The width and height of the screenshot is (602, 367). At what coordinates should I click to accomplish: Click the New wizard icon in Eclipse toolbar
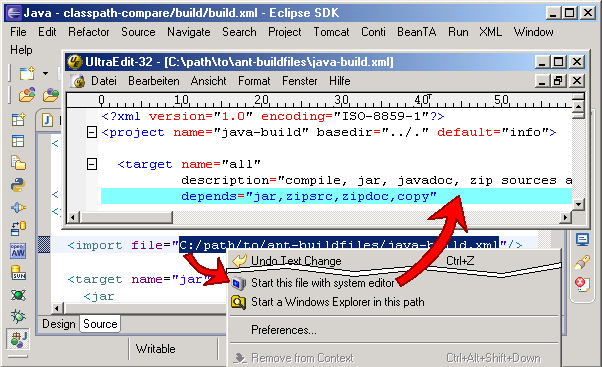27,73
